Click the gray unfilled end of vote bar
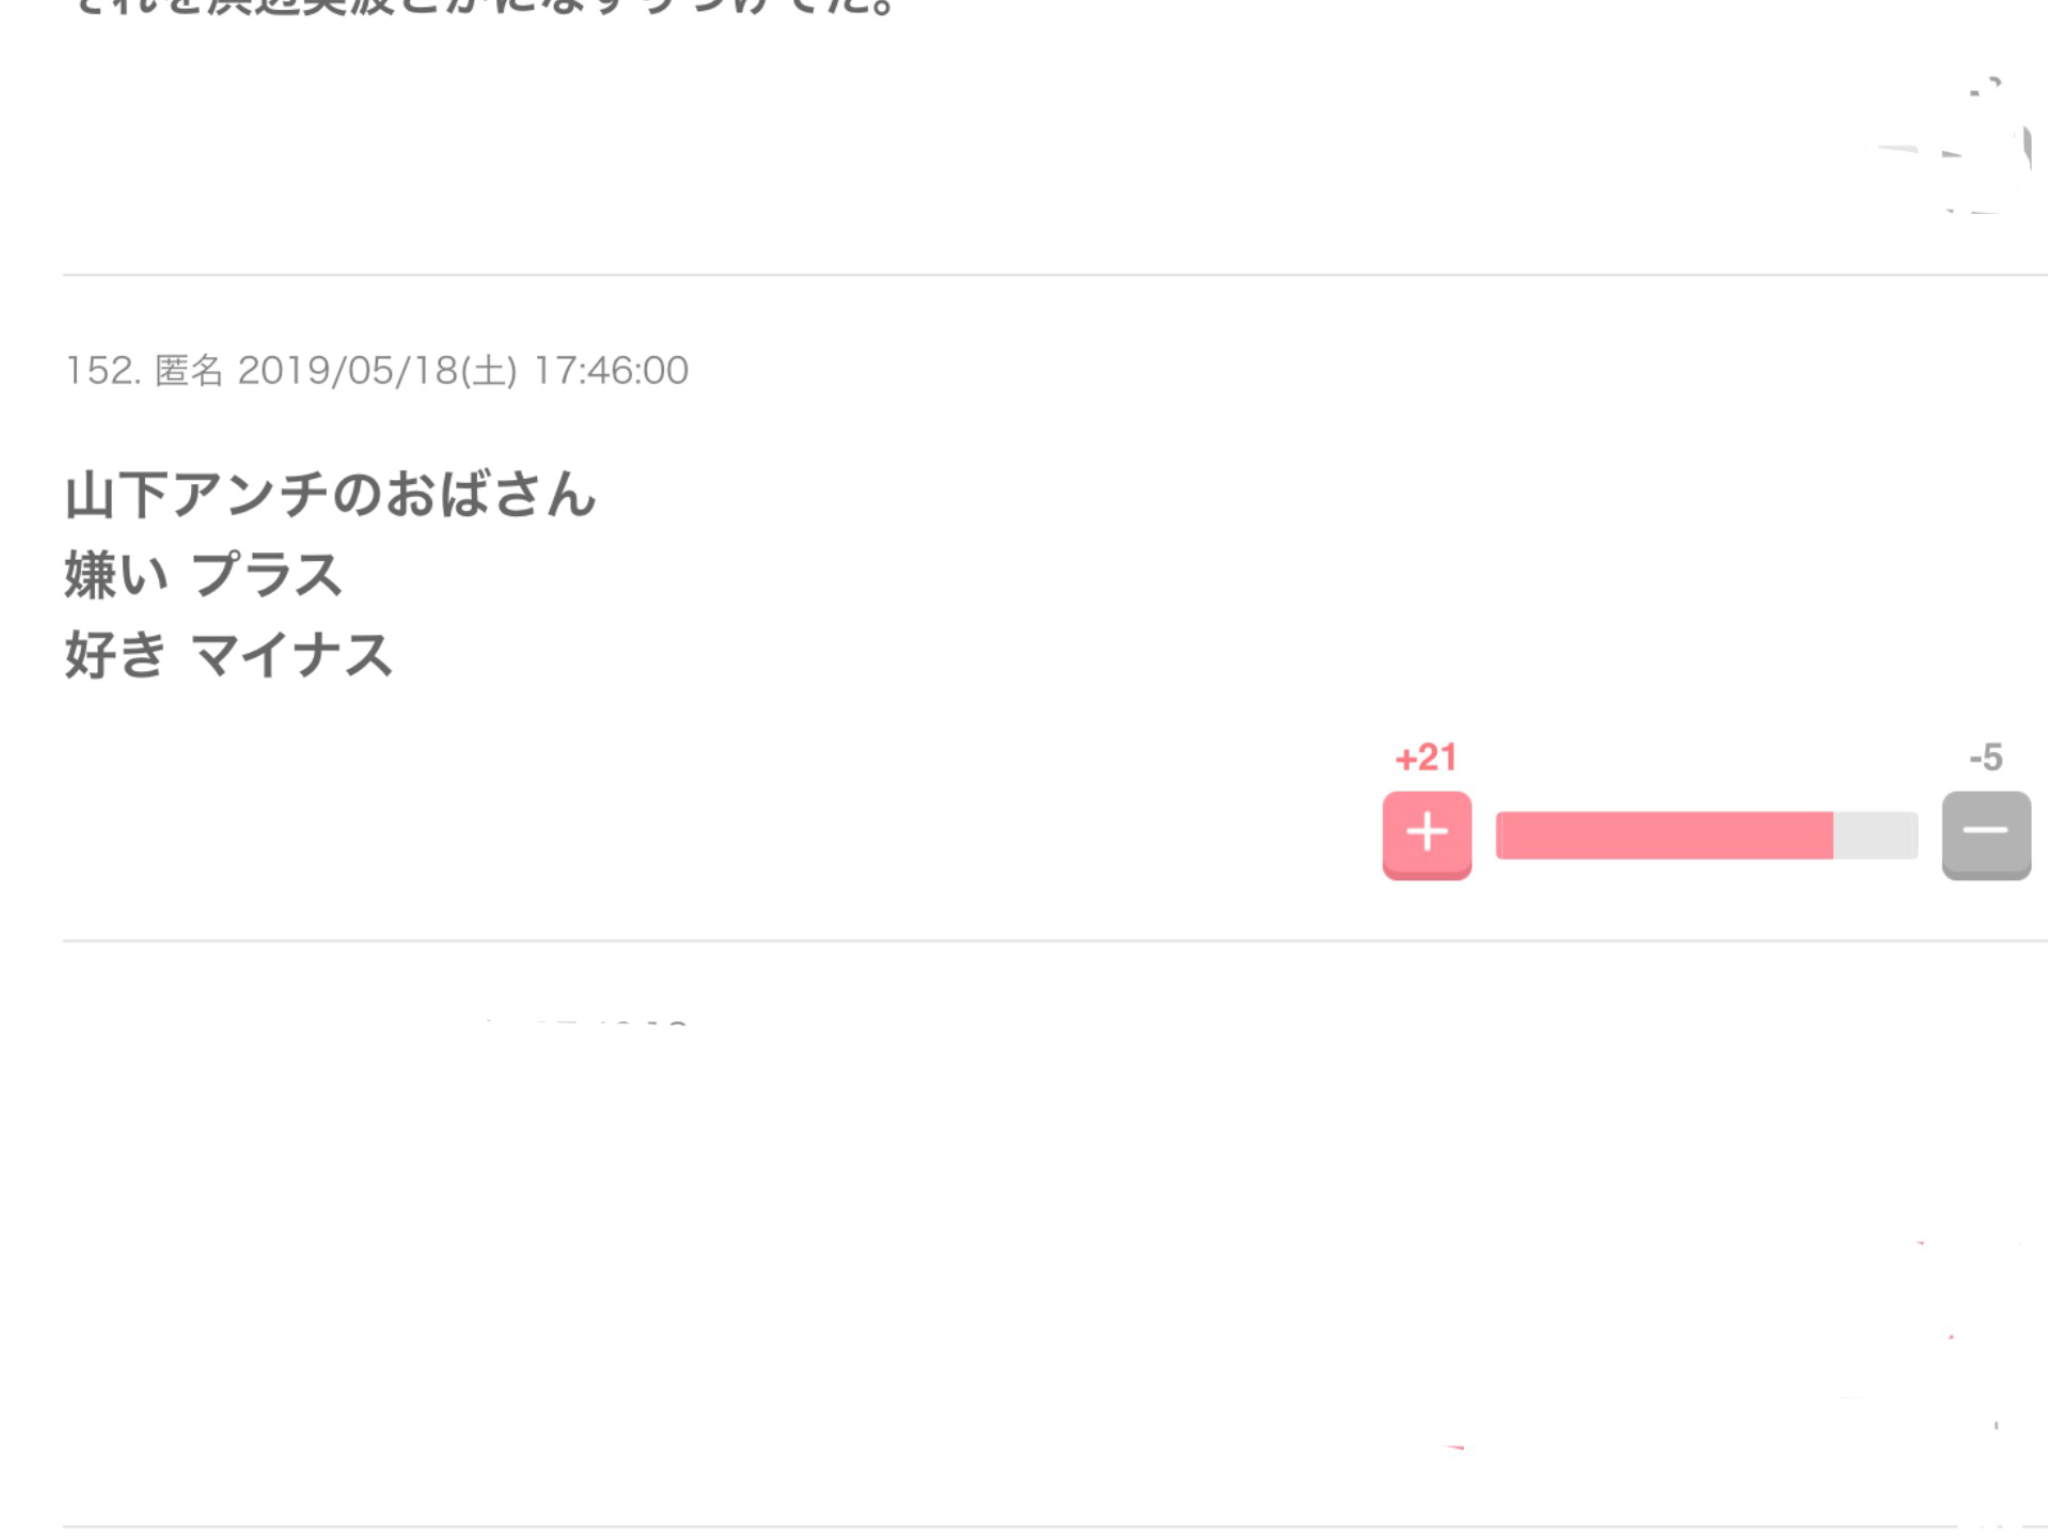 [x=1875, y=835]
